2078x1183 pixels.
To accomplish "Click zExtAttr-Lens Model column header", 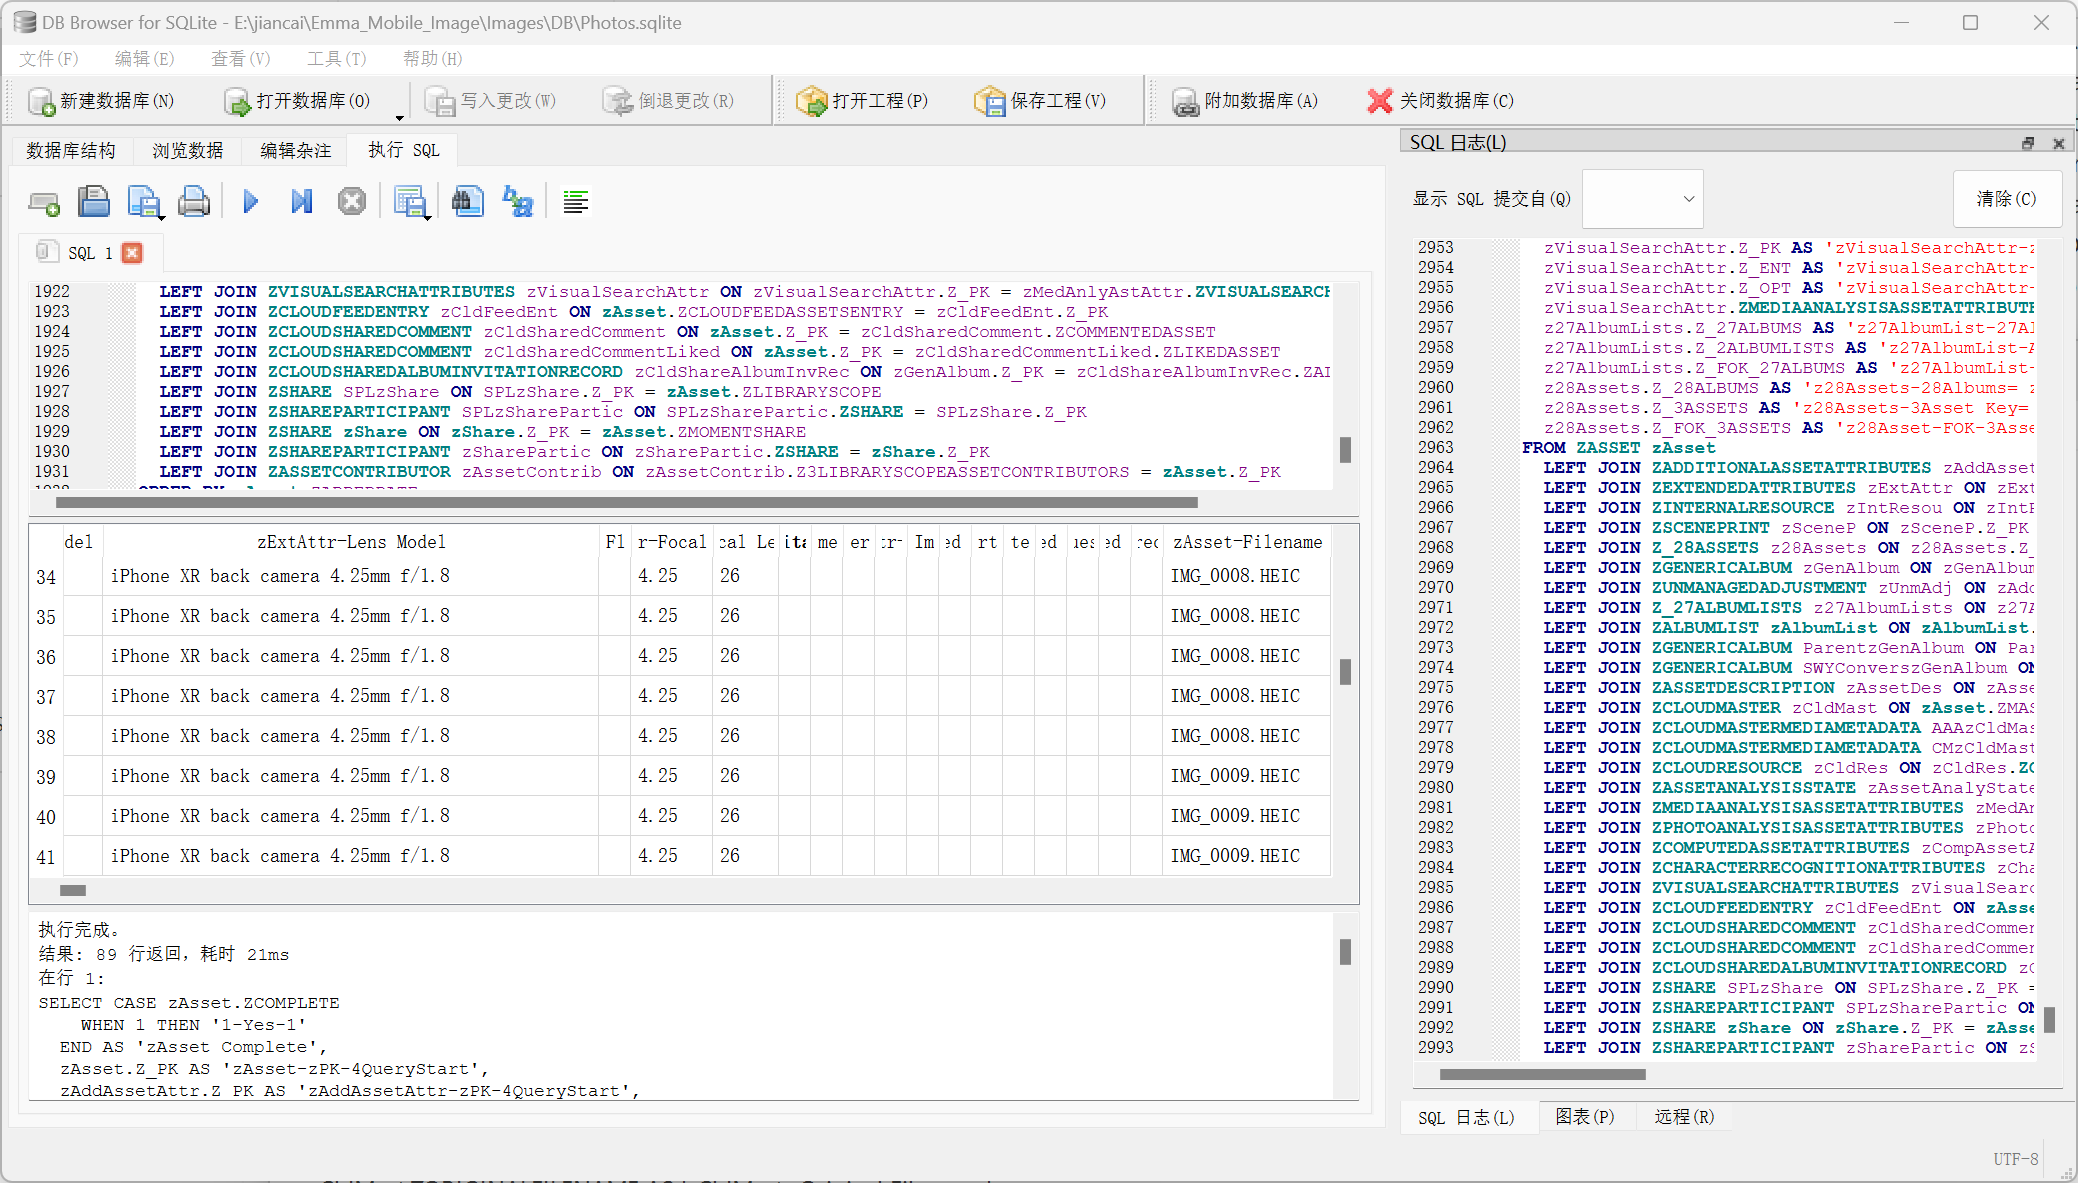I will 351,542.
